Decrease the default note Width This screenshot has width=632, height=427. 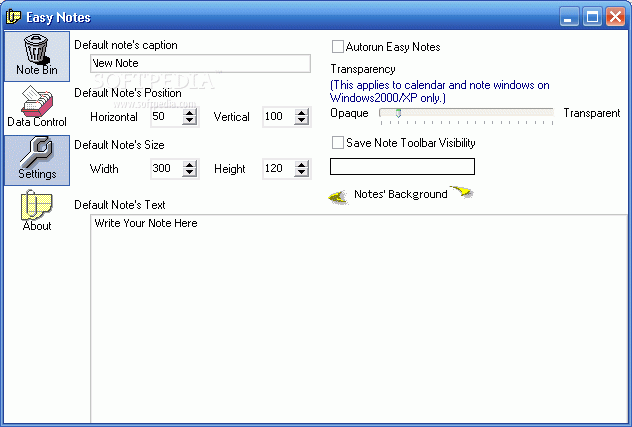pos(189,173)
